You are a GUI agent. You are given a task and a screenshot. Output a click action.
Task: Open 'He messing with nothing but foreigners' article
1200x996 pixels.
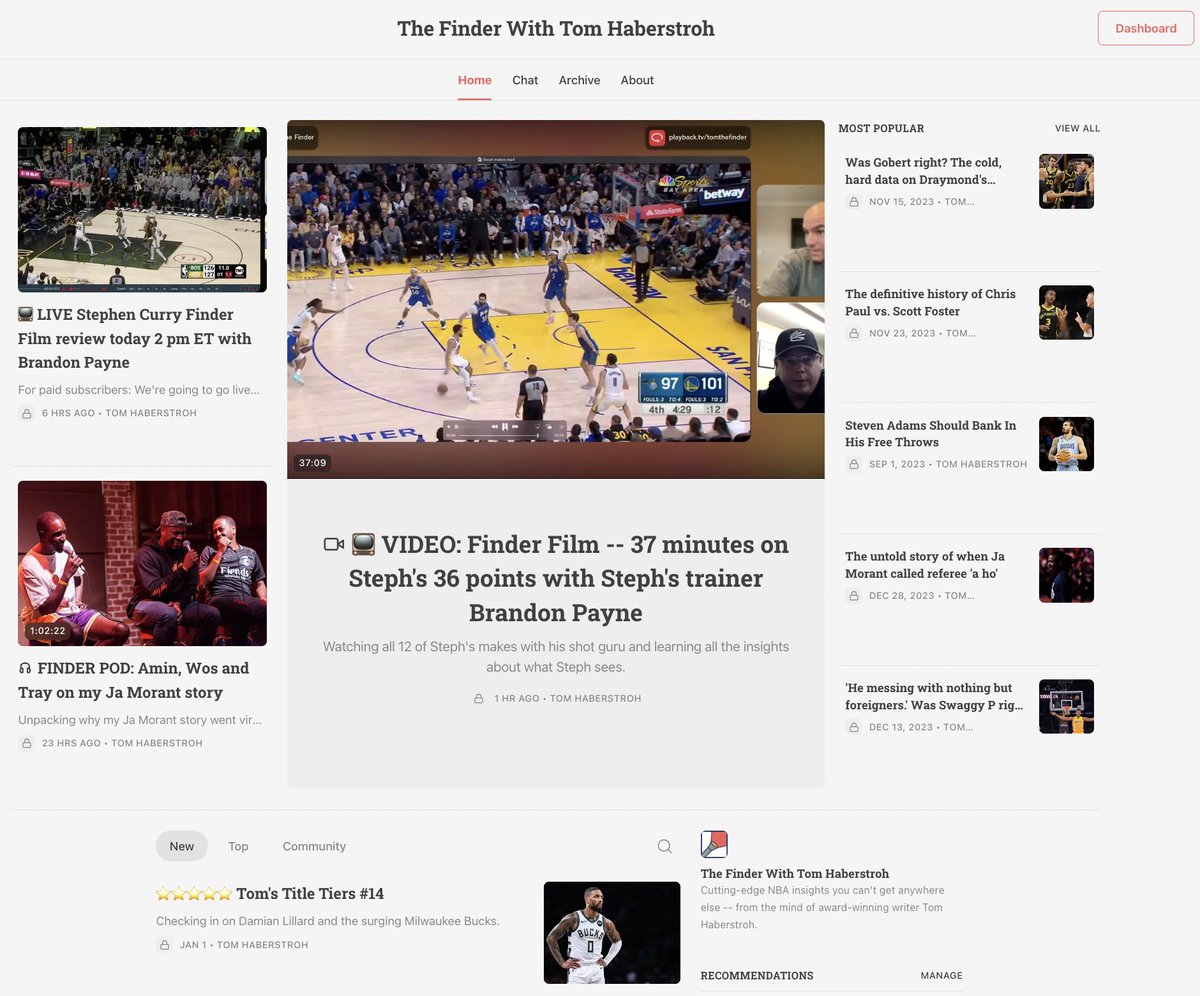[x=934, y=696]
